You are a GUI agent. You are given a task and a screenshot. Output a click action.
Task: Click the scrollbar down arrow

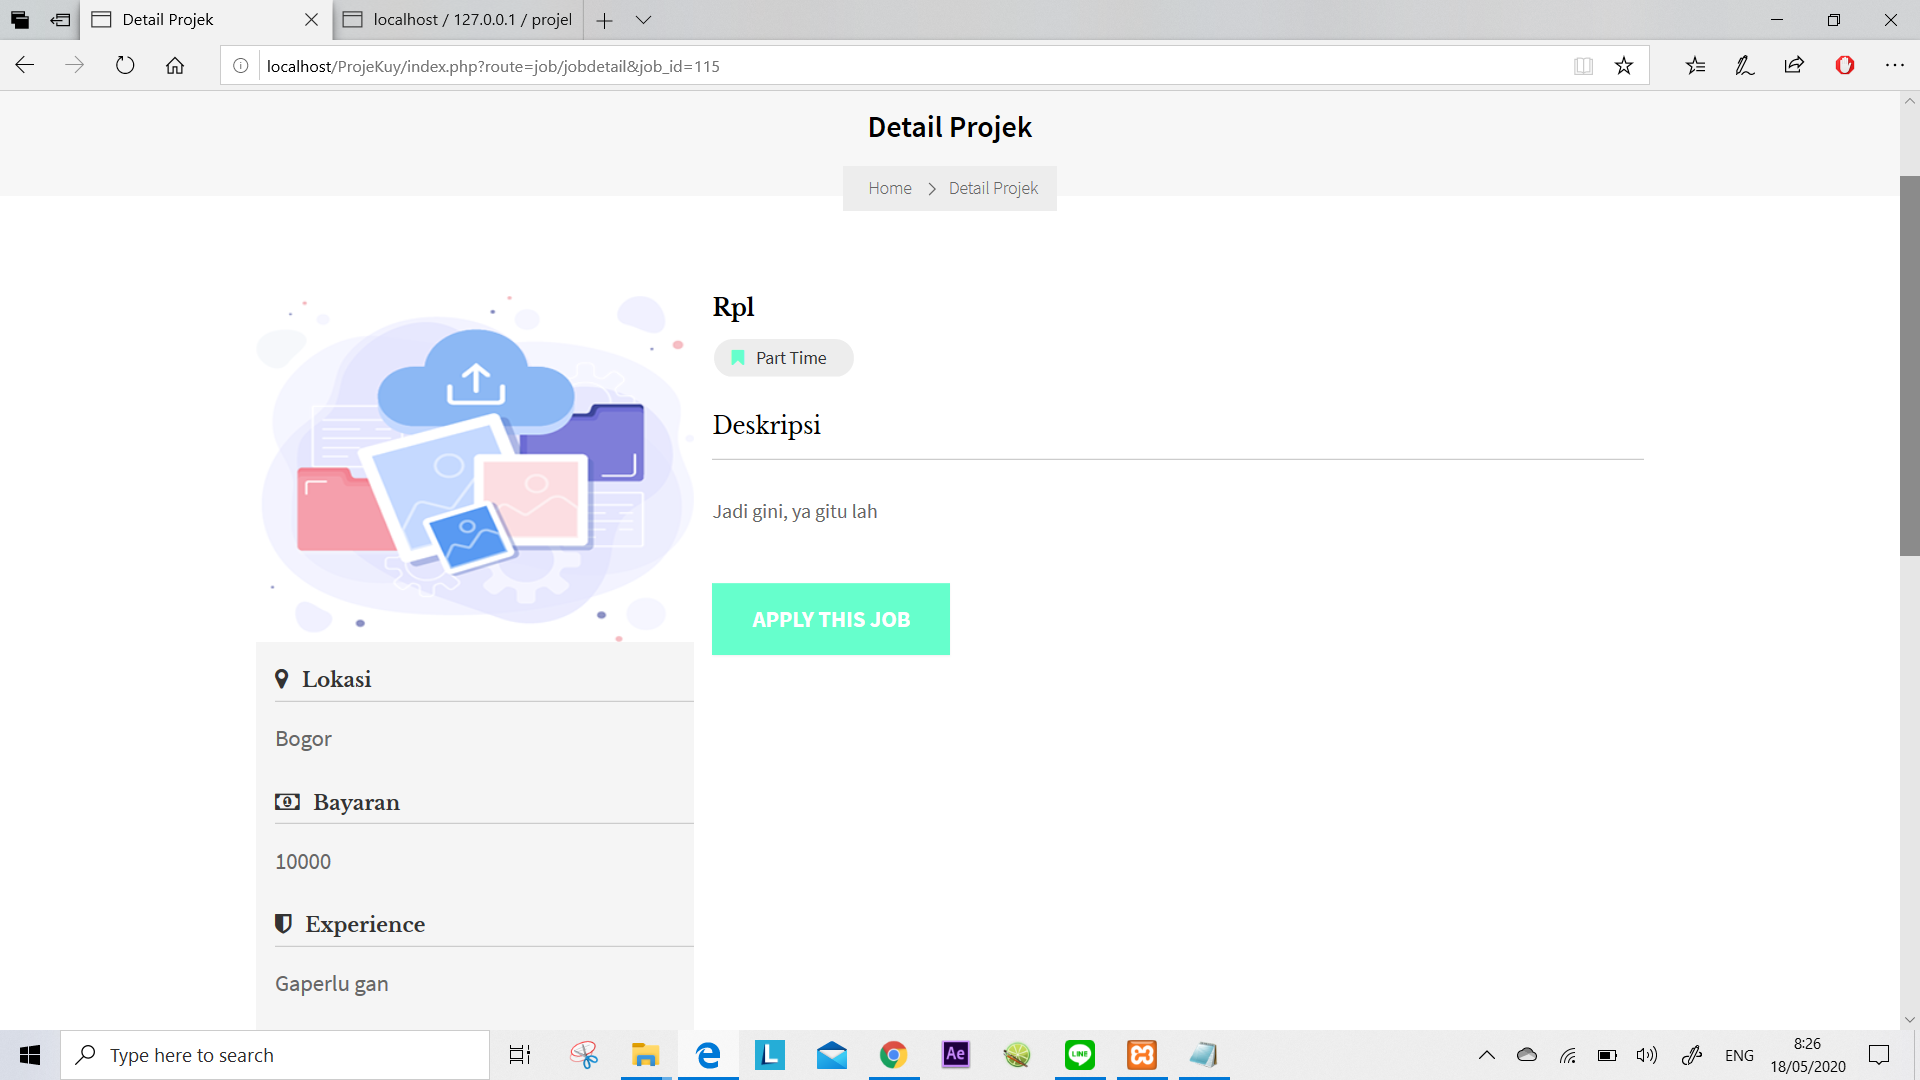1910,1020
